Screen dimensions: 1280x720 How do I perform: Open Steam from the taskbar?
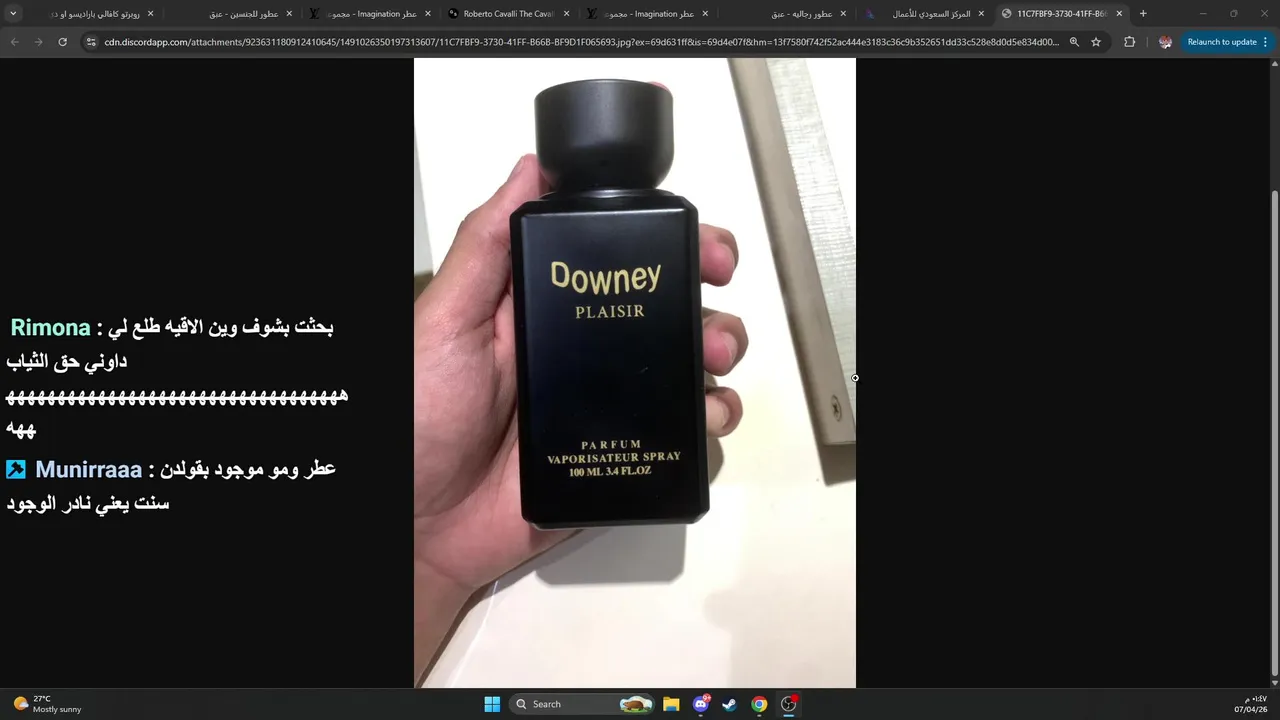[x=730, y=704]
